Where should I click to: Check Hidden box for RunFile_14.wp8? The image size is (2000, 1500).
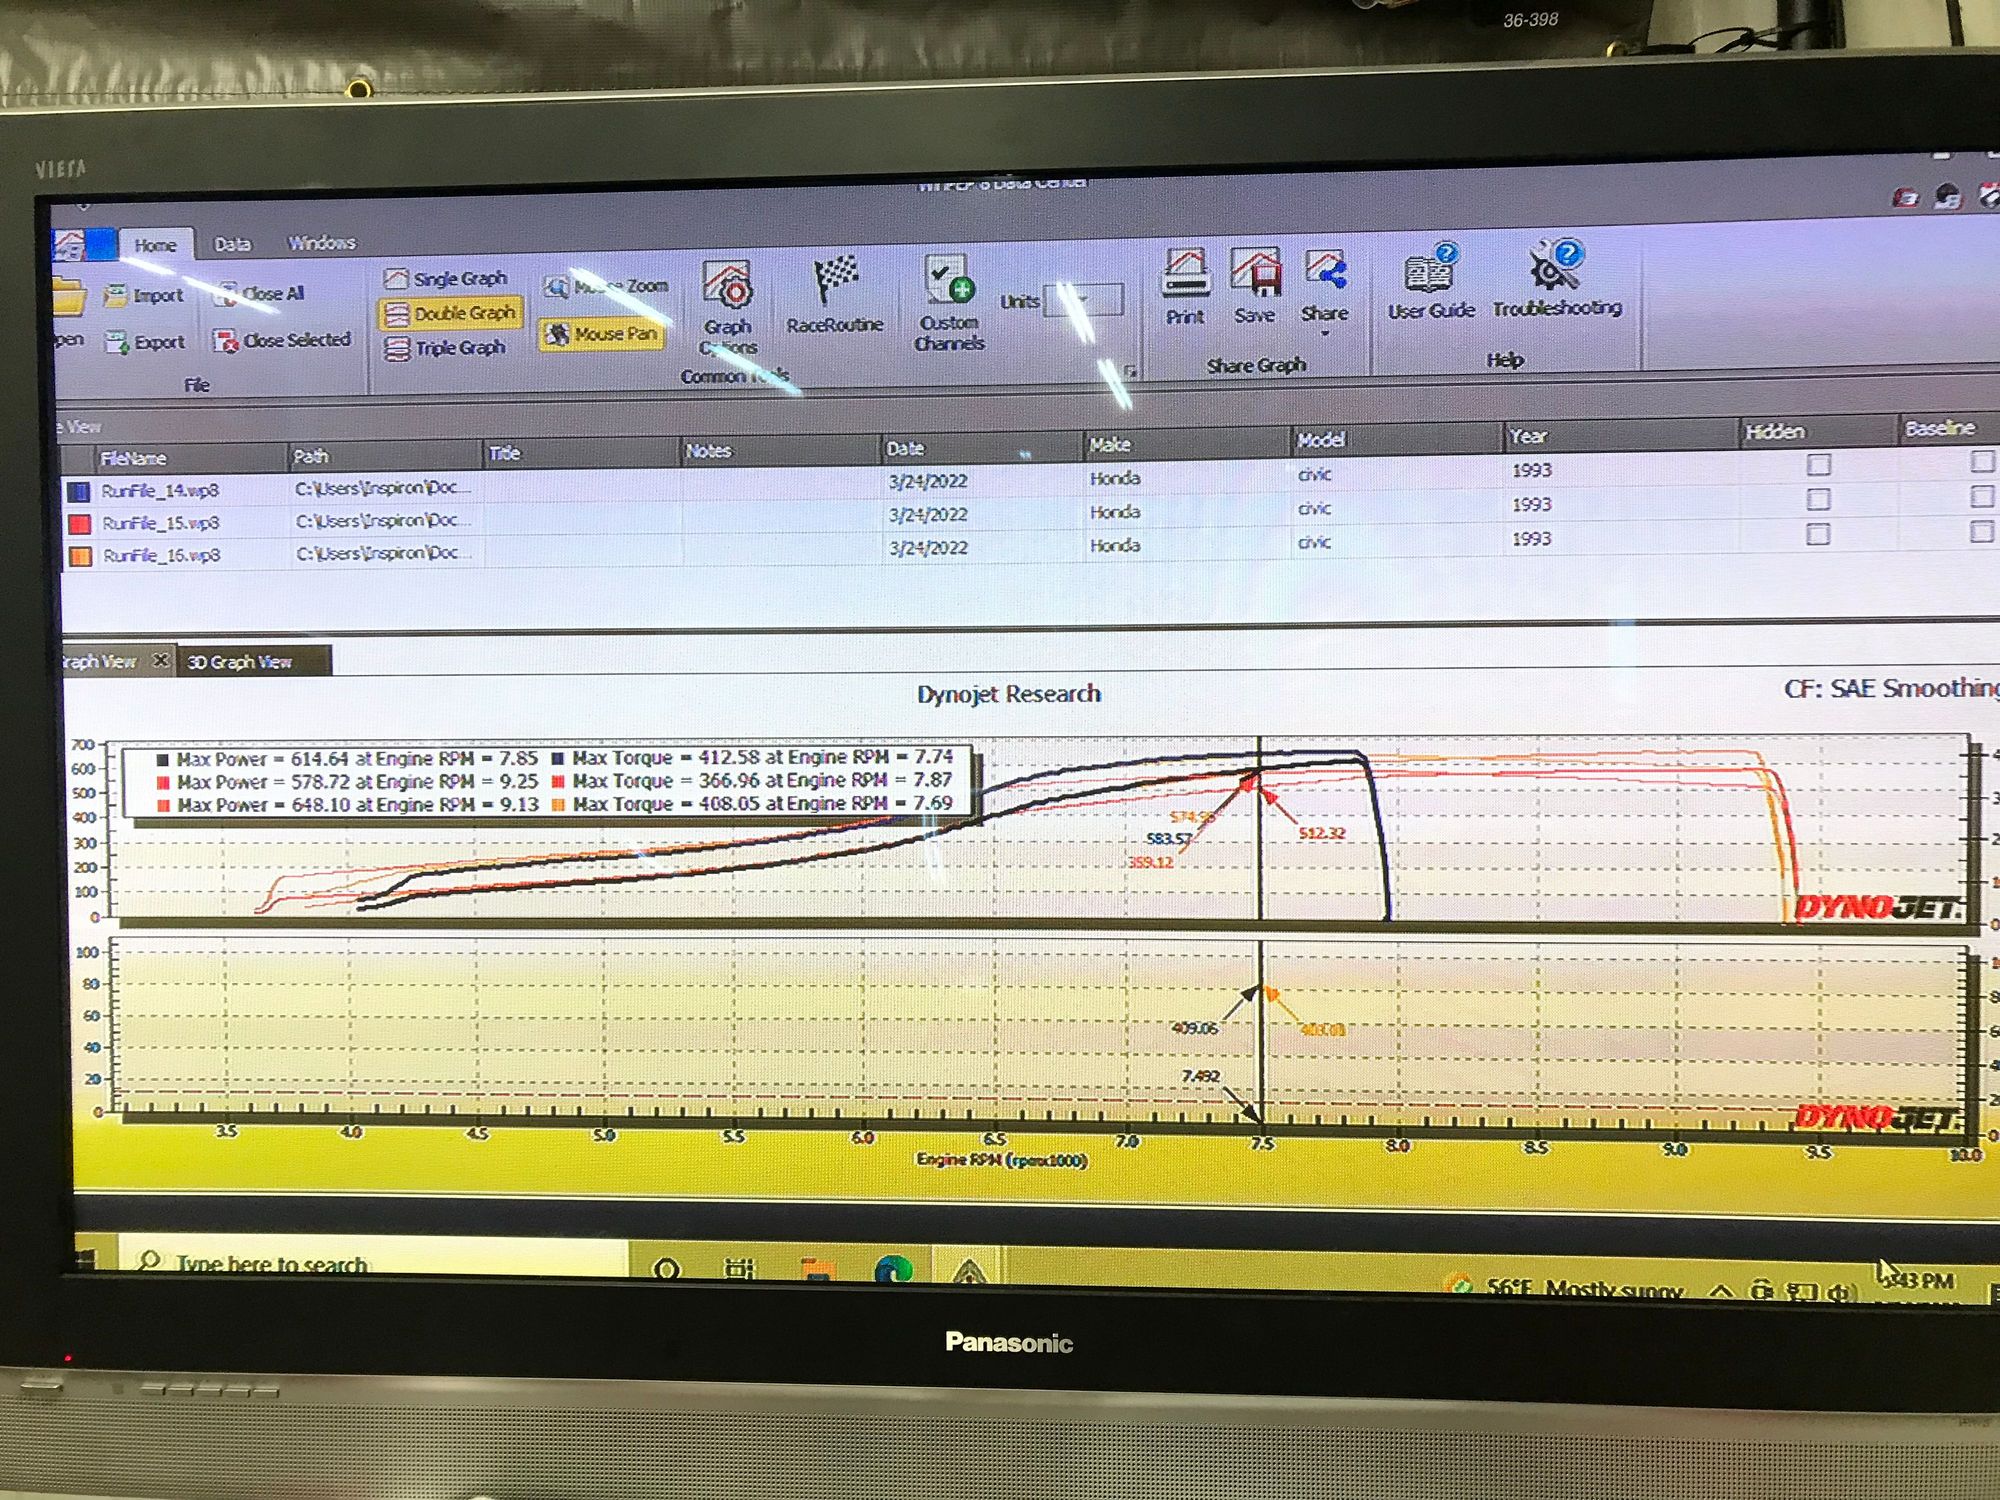pos(1818,465)
